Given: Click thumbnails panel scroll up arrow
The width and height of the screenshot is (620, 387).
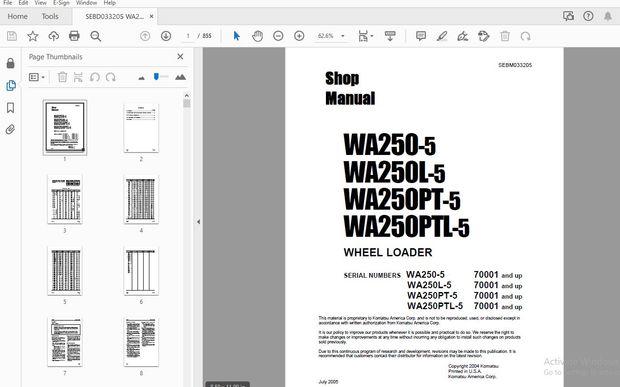Looking at the screenshot, I should click(x=187, y=95).
